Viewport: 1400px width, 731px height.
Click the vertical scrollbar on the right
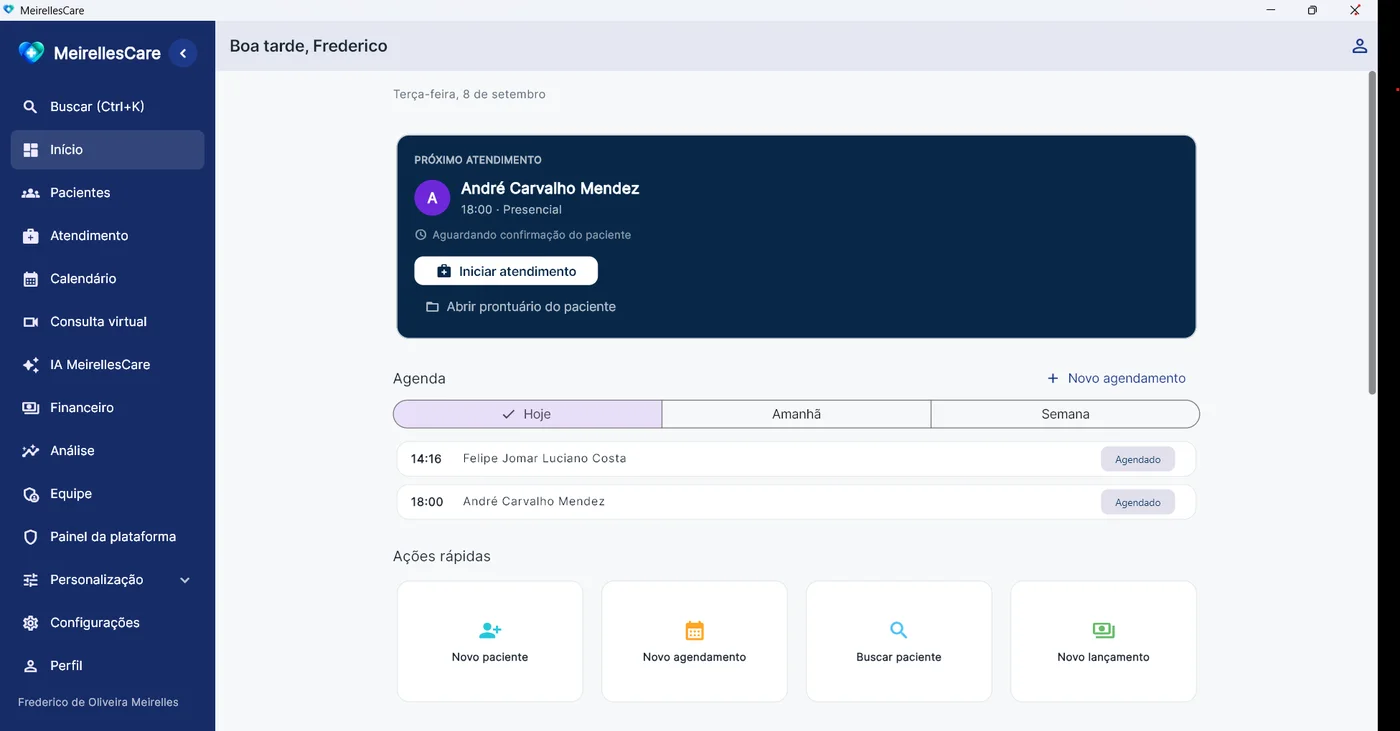point(1372,232)
